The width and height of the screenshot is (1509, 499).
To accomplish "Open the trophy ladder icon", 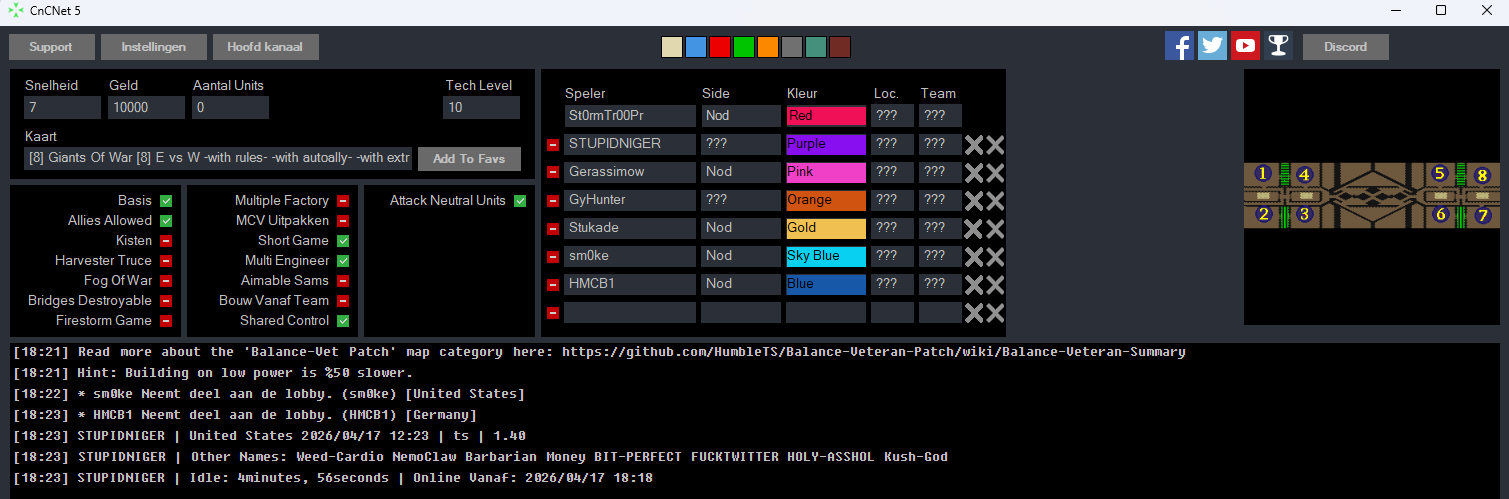I will pyautogui.click(x=1278, y=46).
